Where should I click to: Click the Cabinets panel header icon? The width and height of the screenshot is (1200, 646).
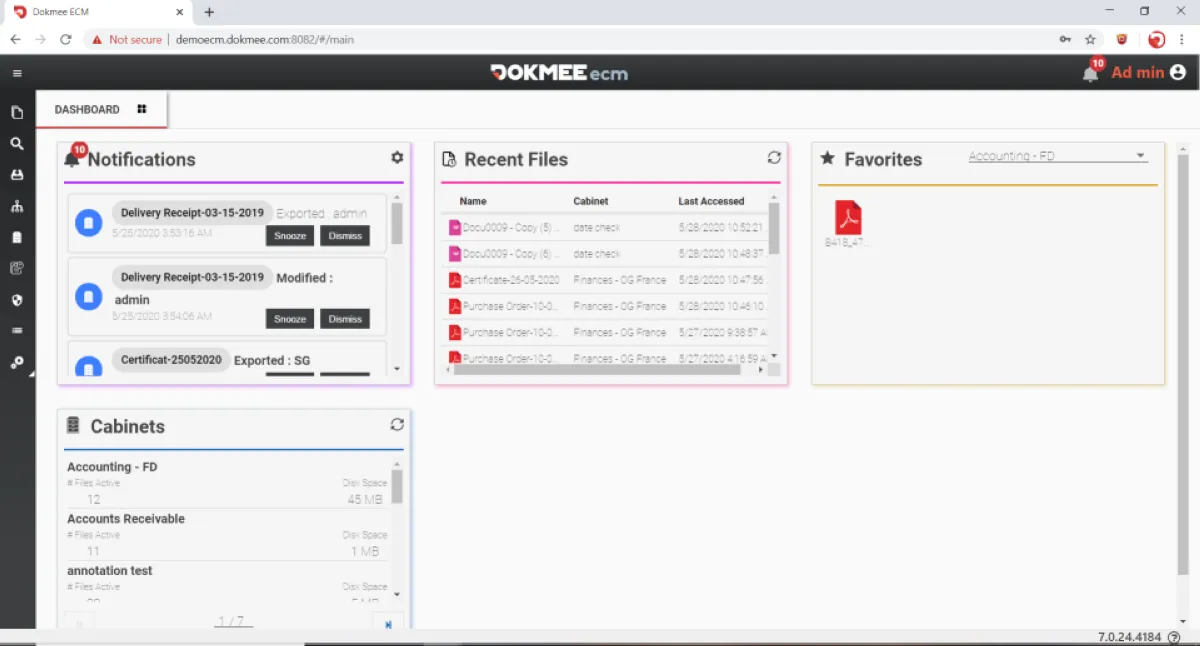(x=73, y=425)
